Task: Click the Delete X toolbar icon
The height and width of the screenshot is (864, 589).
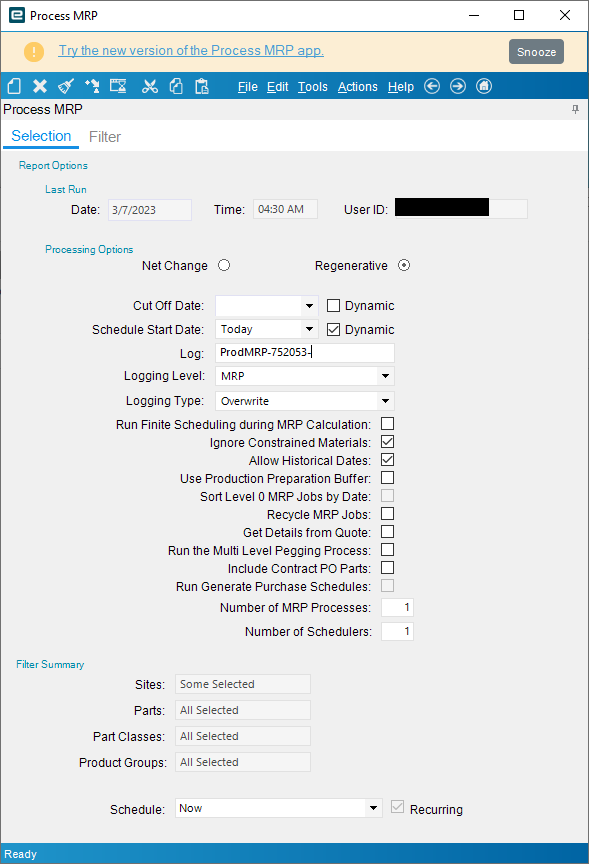Action: coord(40,86)
